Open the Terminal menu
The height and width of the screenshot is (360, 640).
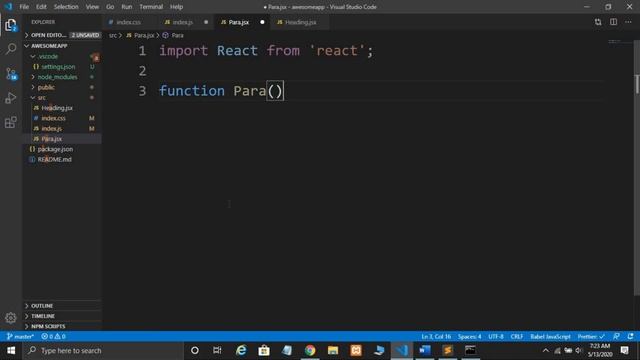pos(151,7)
